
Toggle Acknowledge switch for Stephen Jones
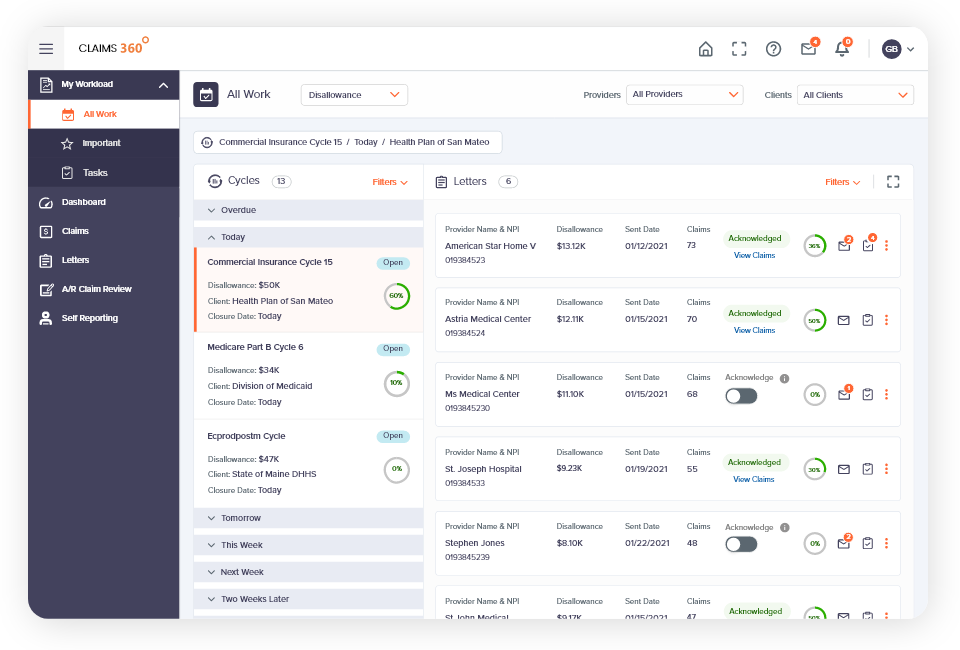tap(741, 544)
